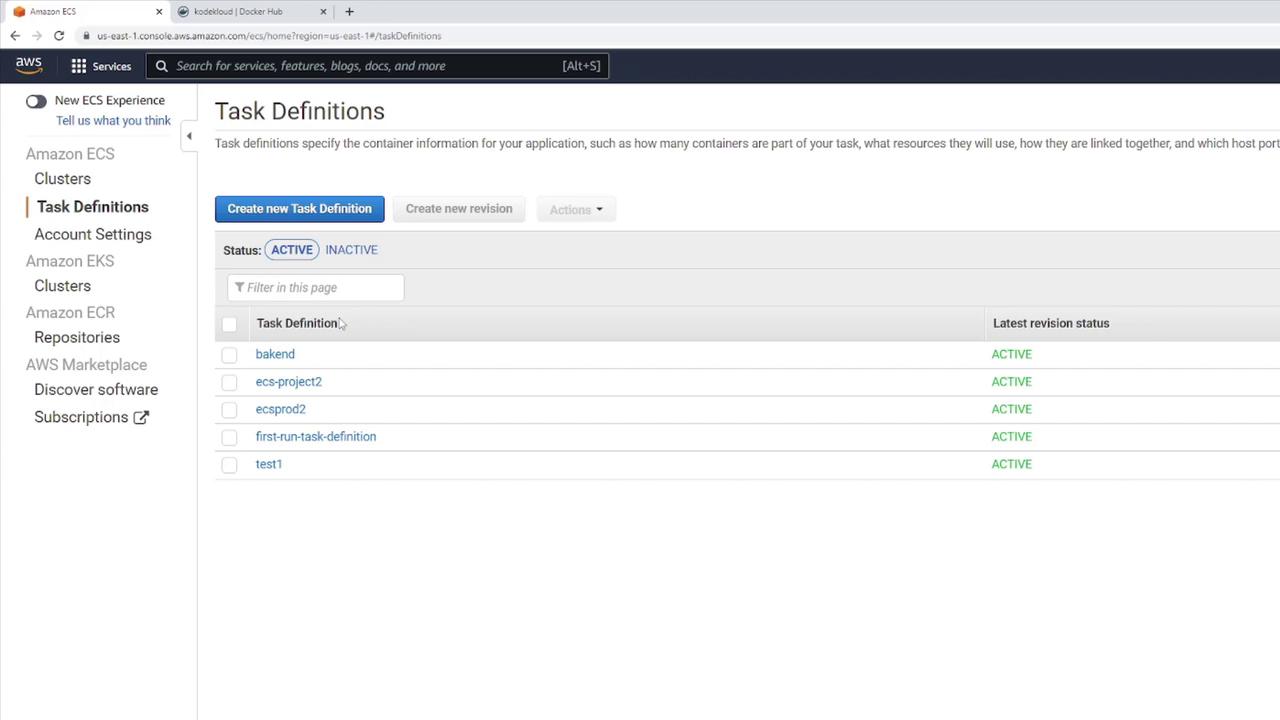Click the browser back arrow
The image size is (1280, 720).
pos(15,36)
